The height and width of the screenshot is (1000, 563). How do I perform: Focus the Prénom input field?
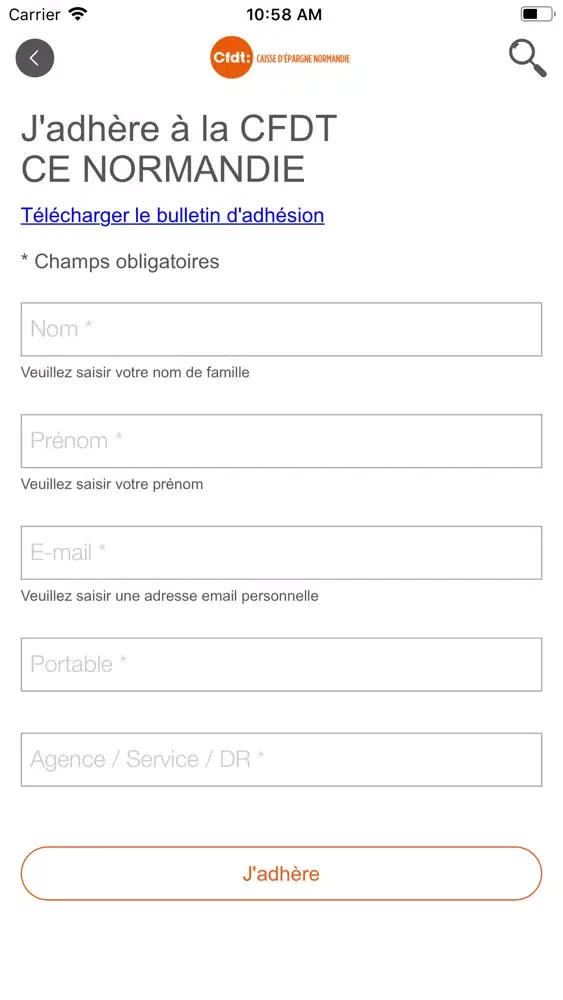(x=281, y=441)
